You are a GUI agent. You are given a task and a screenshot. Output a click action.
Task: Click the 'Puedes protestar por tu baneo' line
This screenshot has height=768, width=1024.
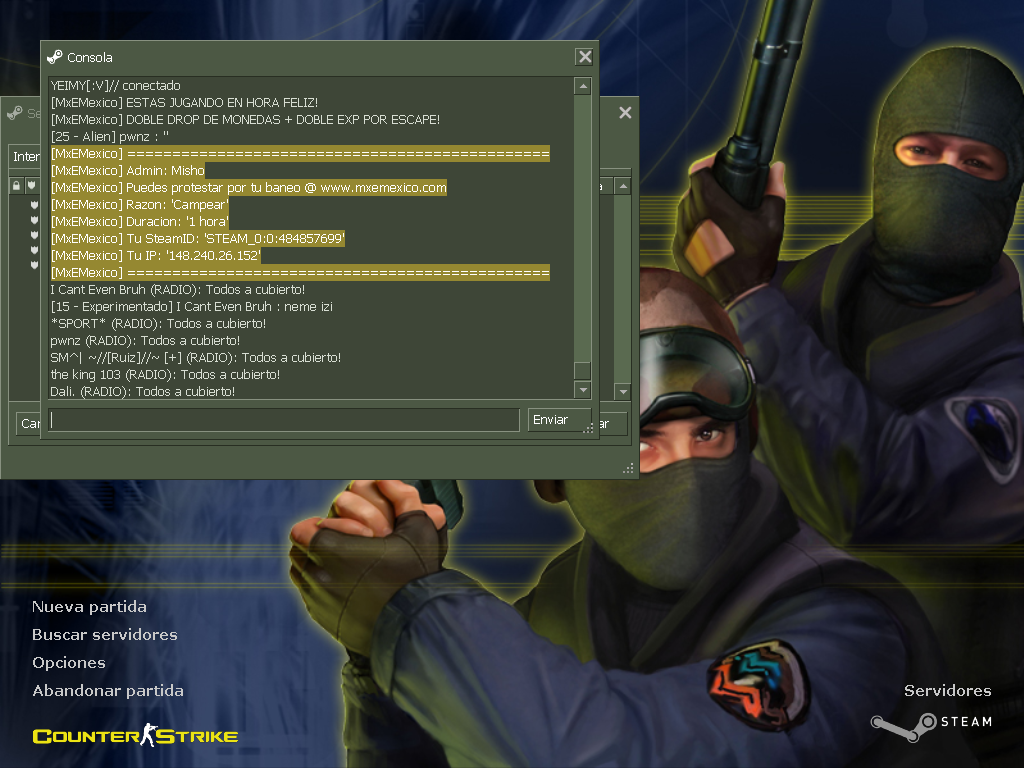(249, 187)
